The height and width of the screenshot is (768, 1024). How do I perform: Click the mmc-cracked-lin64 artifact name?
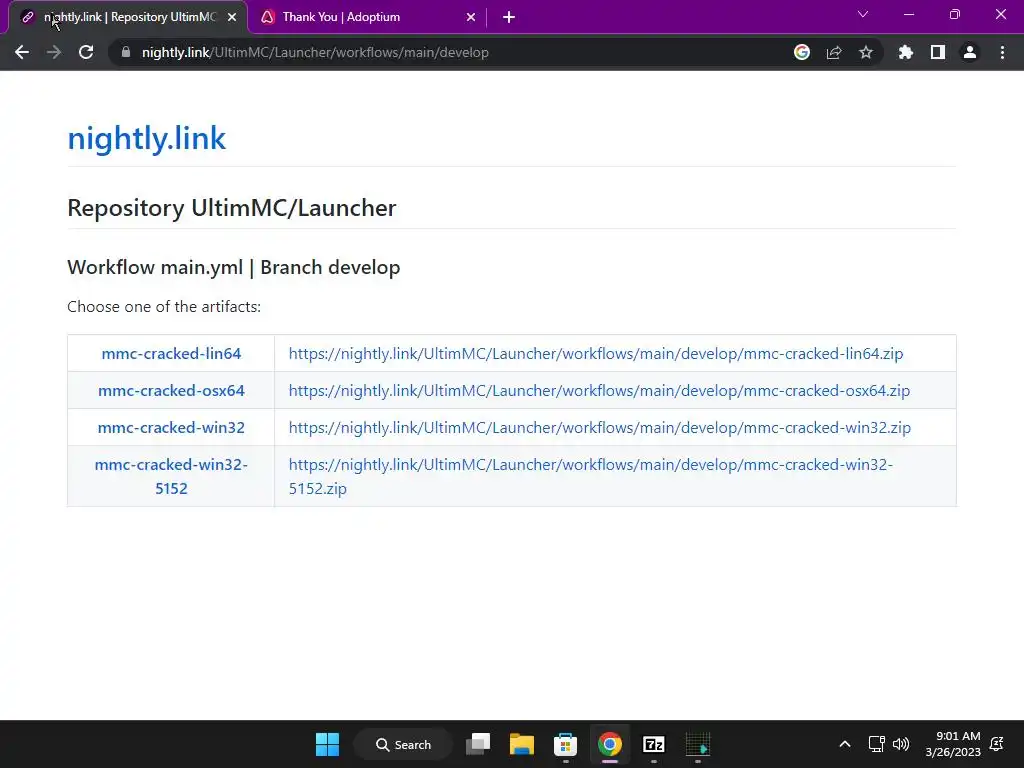tap(171, 353)
